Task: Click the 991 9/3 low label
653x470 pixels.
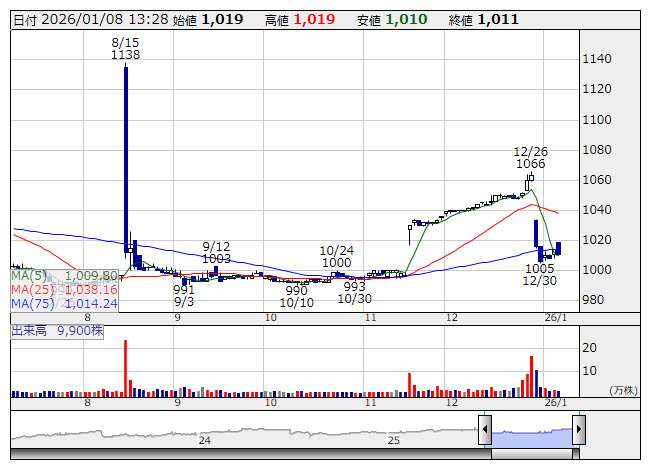Action: (184, 296)
